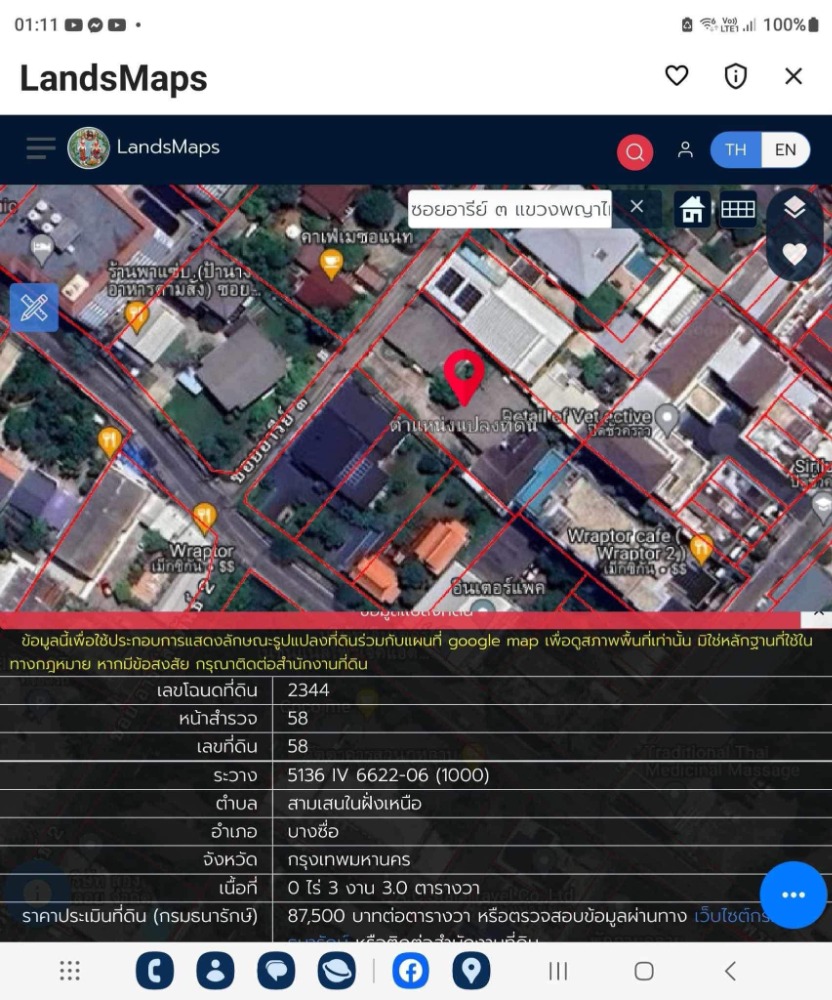Open the user account profile icon

[x=685, y=150]
